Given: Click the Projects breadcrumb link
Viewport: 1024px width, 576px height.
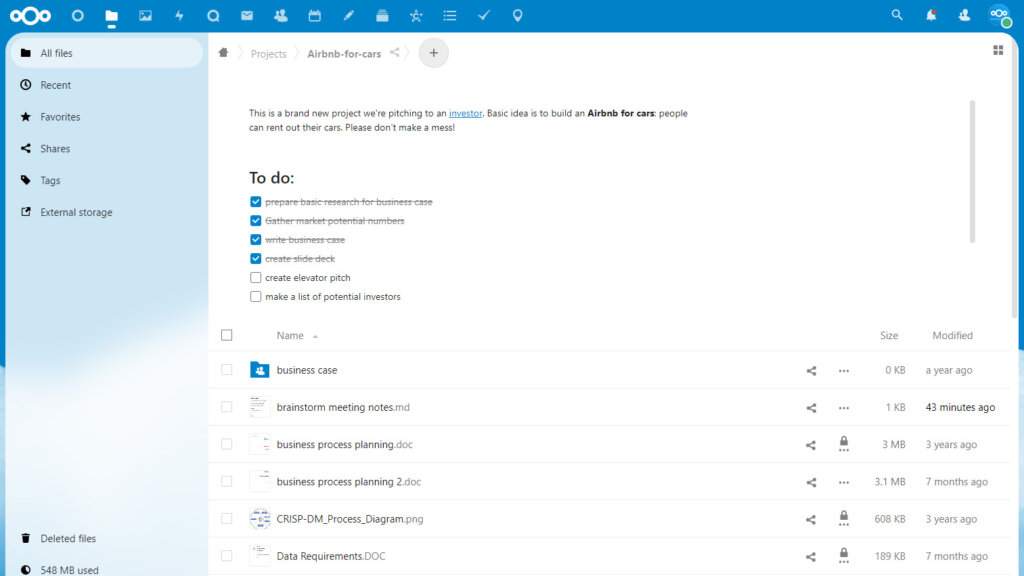Looking at the screenshot, I should pyautogui.click(x=268, y=53).
